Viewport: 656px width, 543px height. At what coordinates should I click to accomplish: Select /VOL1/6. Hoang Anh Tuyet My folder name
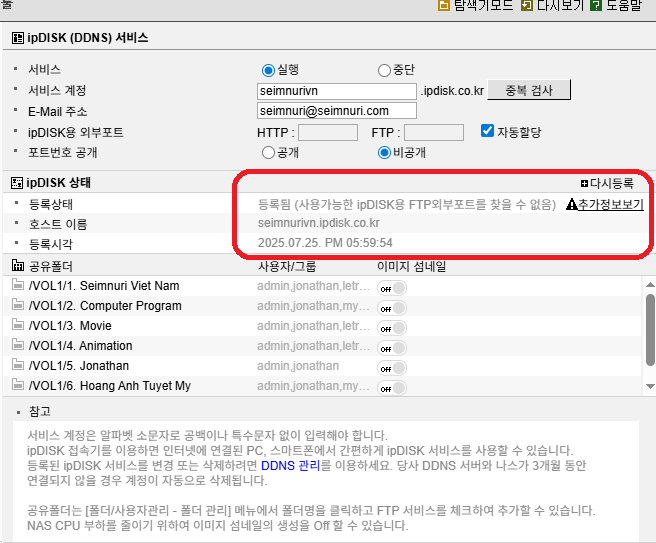click(110, 386)
